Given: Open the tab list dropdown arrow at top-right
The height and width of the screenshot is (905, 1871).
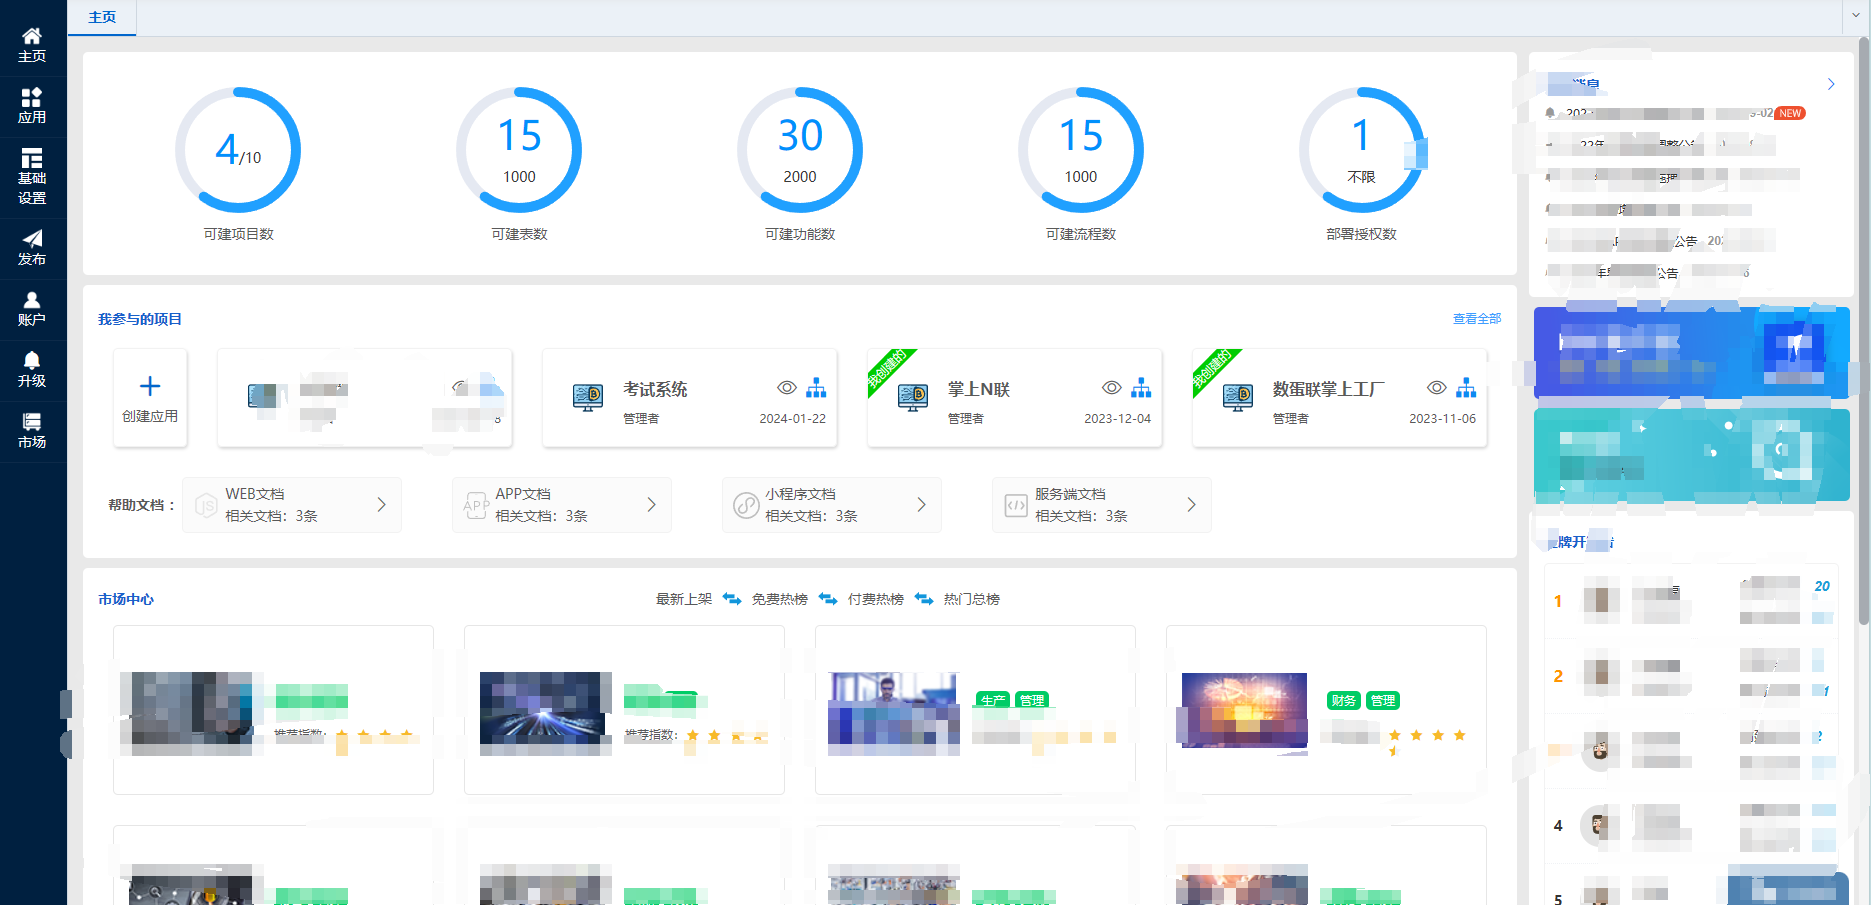Looking at the screenshot, I should pyautogui.click(x=1857, y=16).
